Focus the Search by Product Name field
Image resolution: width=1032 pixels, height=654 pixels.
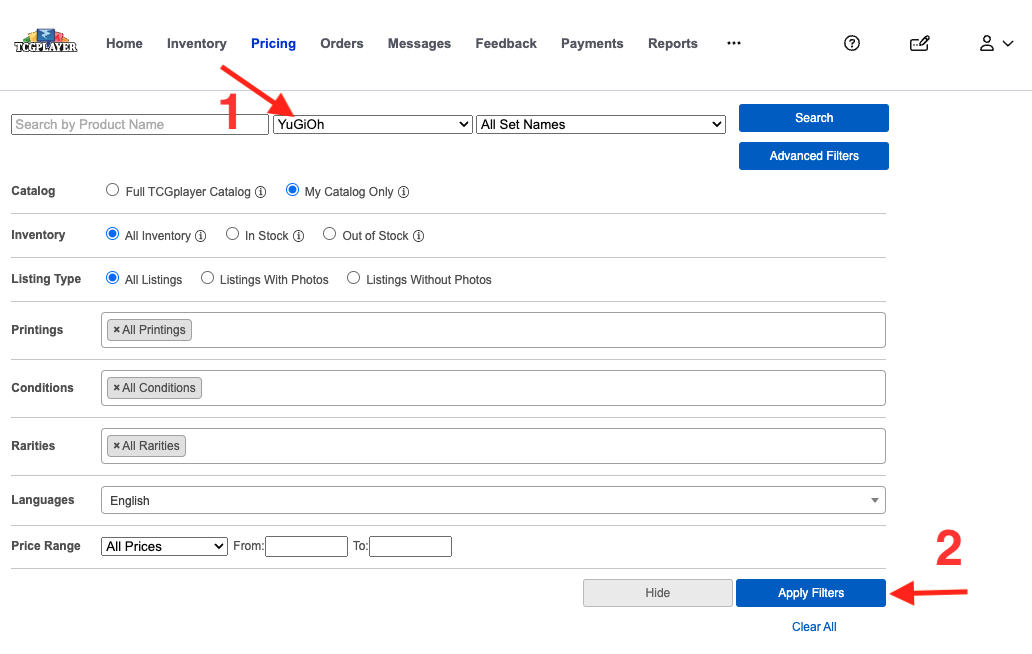tap(140, 124)
